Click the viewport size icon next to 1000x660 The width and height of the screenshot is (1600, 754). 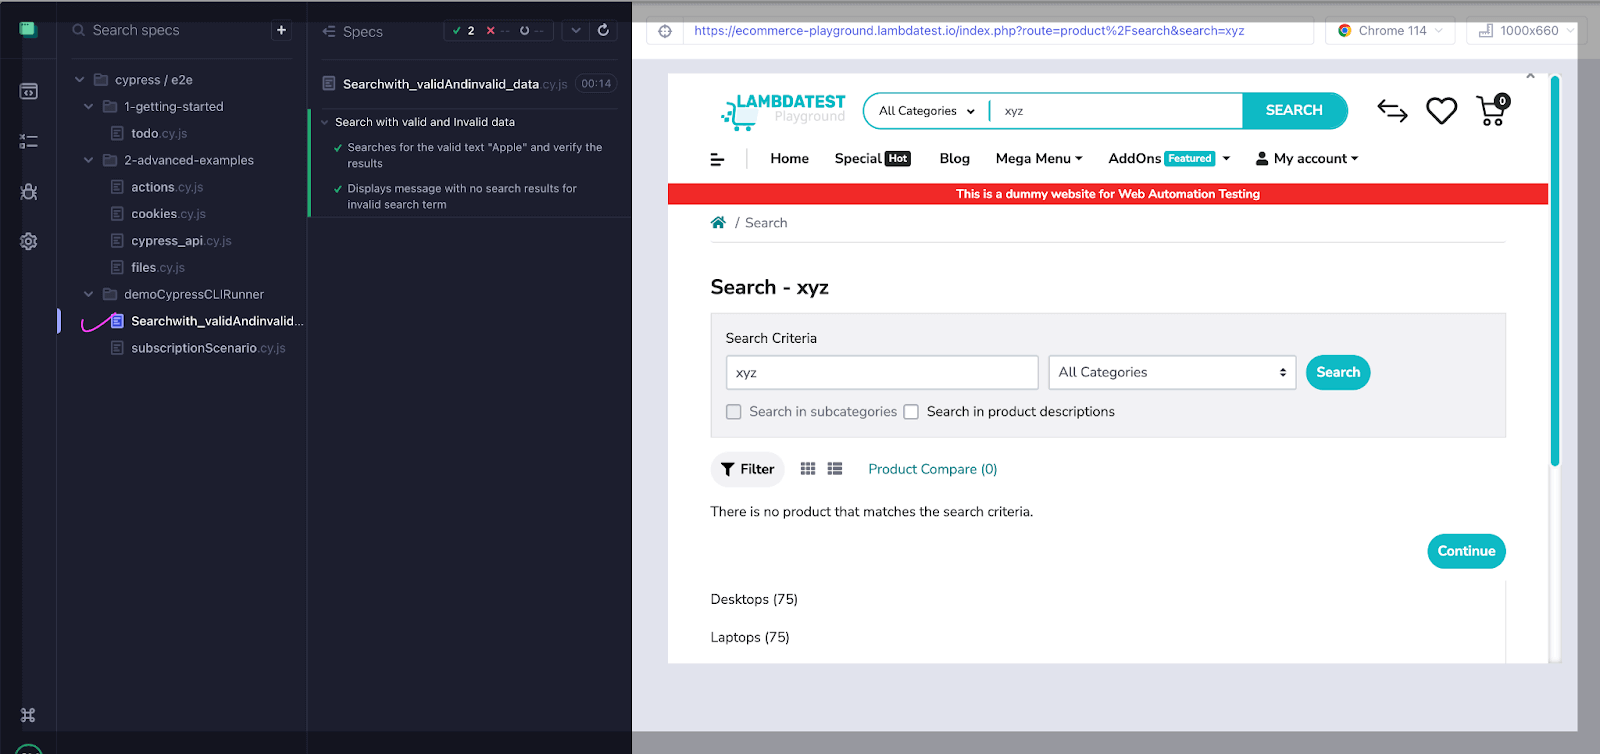point(1486,31)
